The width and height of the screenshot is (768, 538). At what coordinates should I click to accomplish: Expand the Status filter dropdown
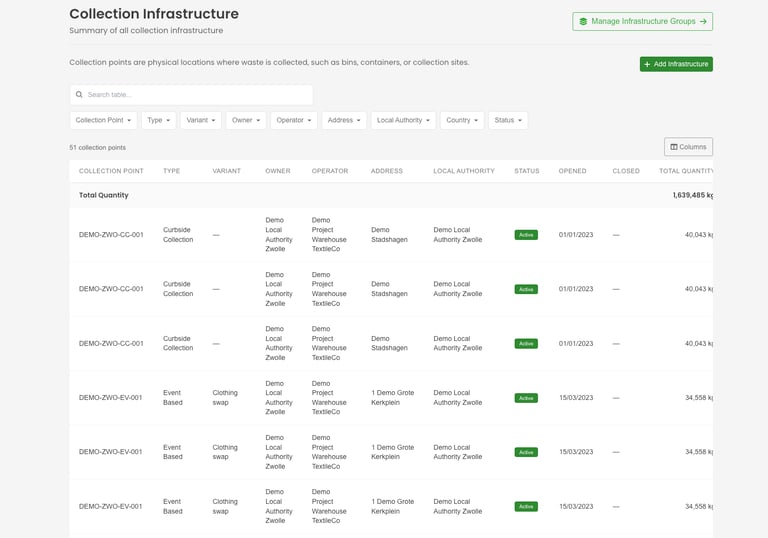(508, 120)
